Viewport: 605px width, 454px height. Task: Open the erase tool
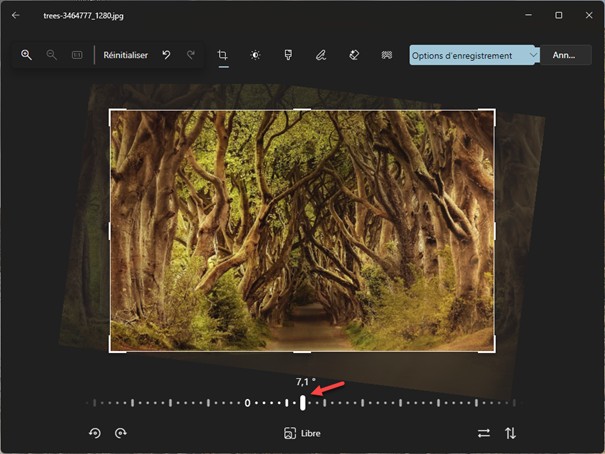[x=353, y=55]
